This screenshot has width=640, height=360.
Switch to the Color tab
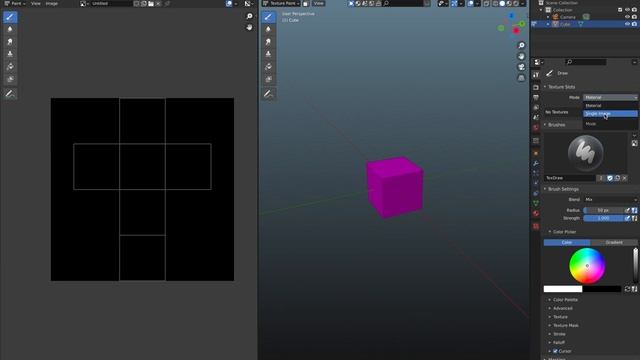pos(567,242)
